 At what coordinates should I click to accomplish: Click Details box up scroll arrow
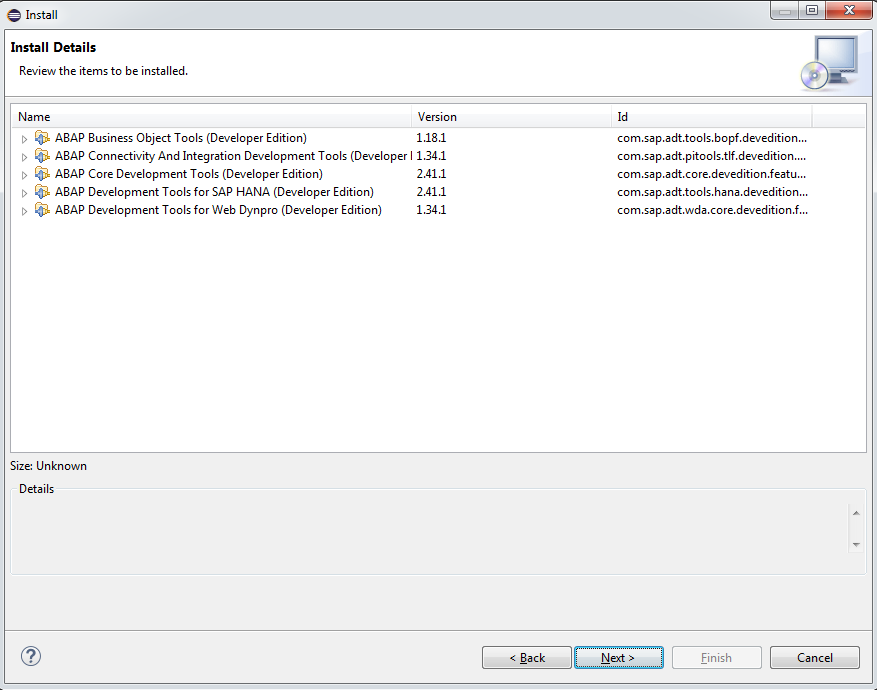click(x=856, y=513)
